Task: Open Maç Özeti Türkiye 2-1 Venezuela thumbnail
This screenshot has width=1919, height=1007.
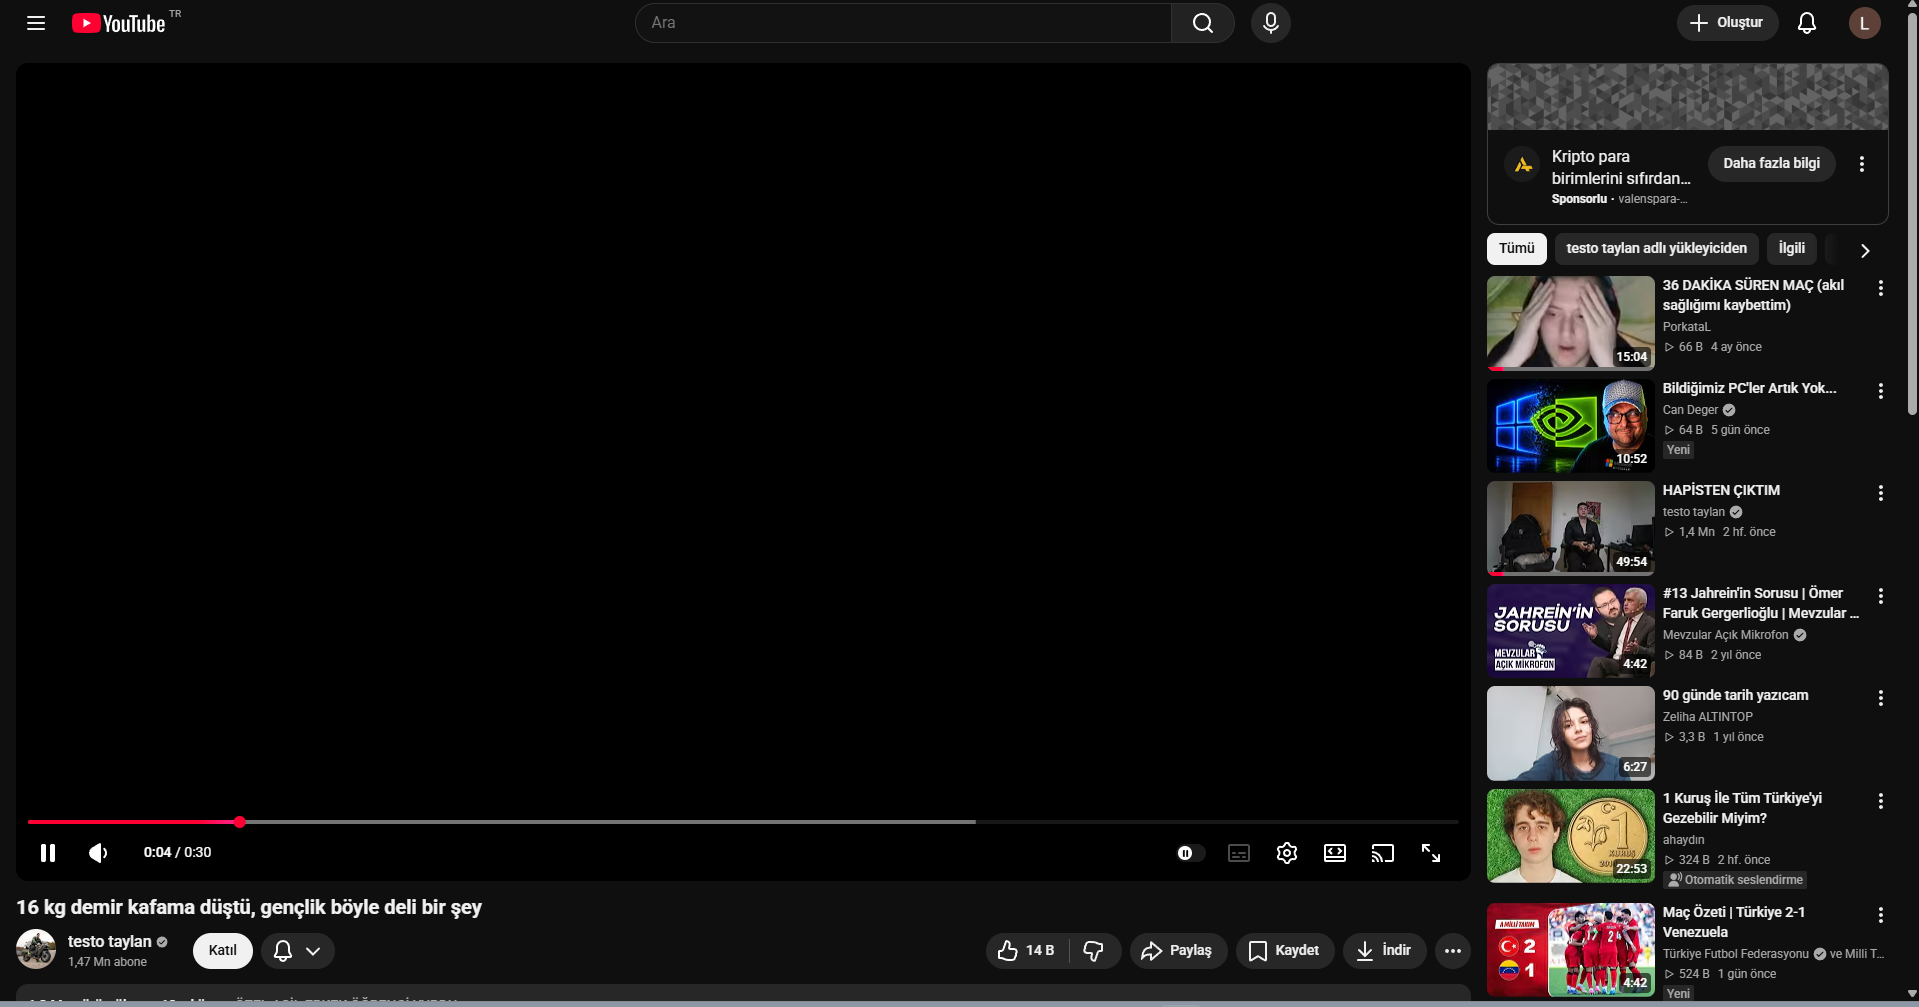Action: point(1571,950)
